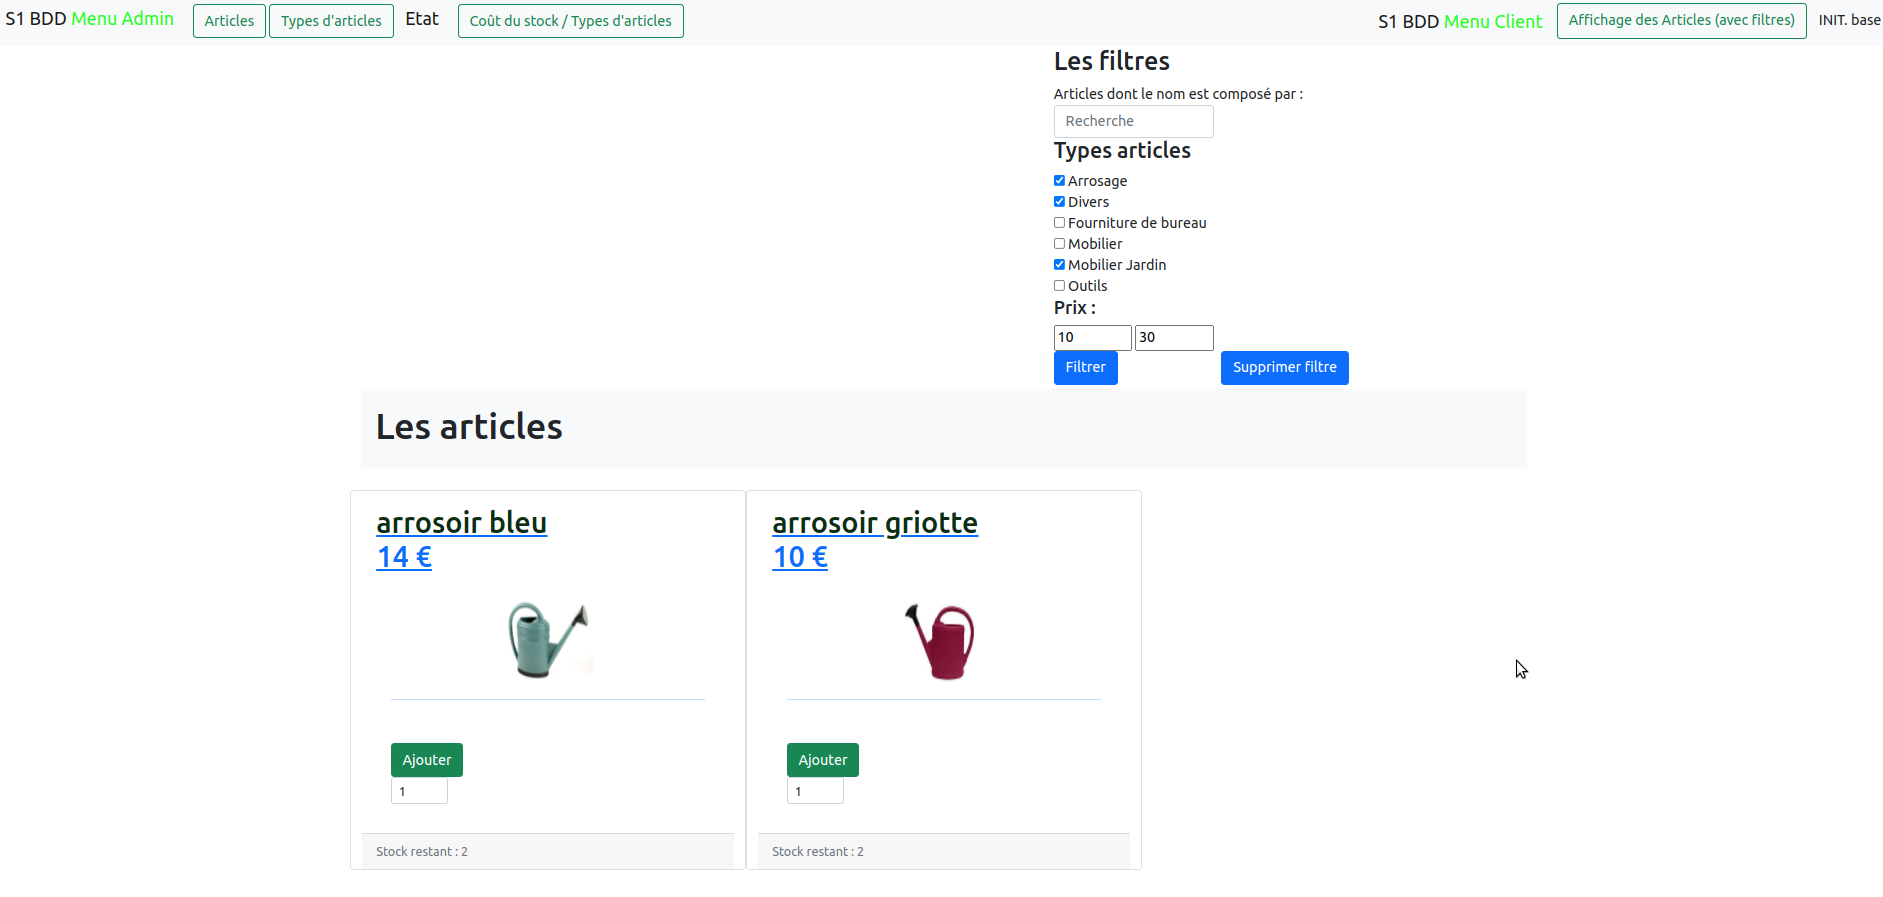Click Supprimer filtre button
1883x897 pixels.
[x=1284, y=367]
